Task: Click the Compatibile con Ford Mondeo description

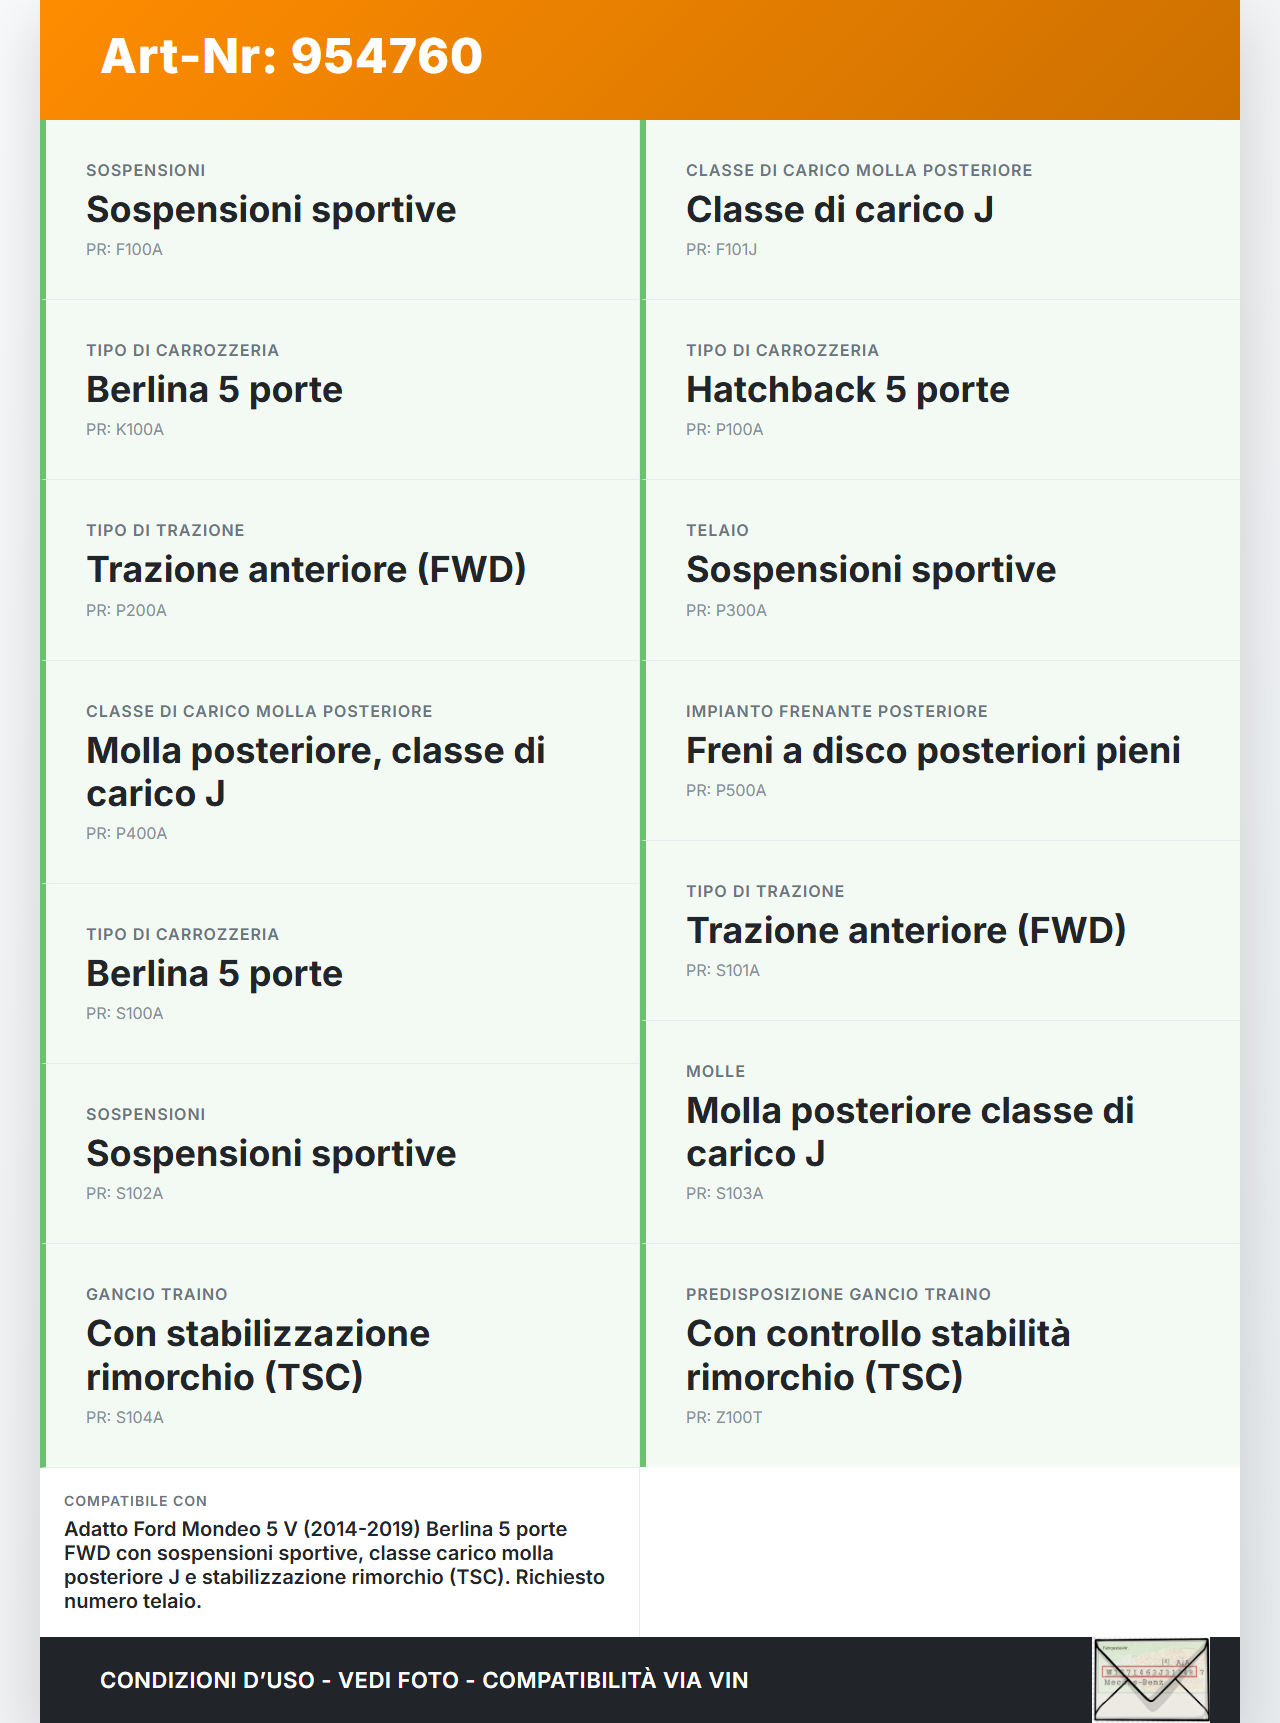Action: [x=335, y=1564]
